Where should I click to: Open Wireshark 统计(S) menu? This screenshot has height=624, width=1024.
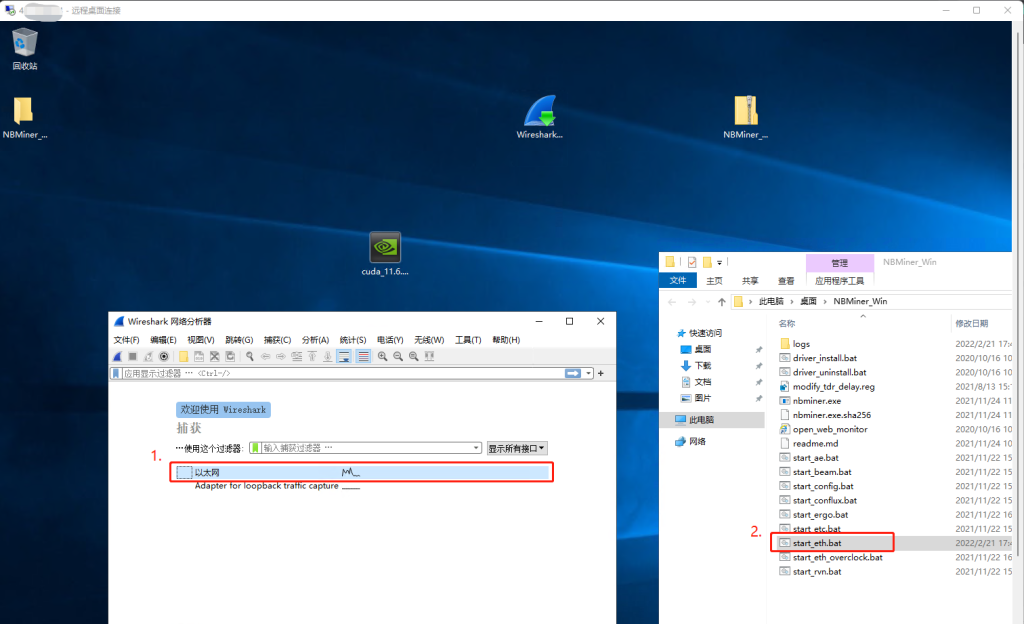point(353,340)
